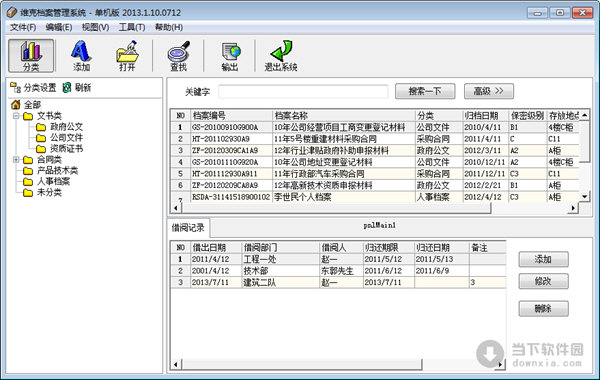
Task: Click borrower cell 东郭先生
Action: point(341,271)
